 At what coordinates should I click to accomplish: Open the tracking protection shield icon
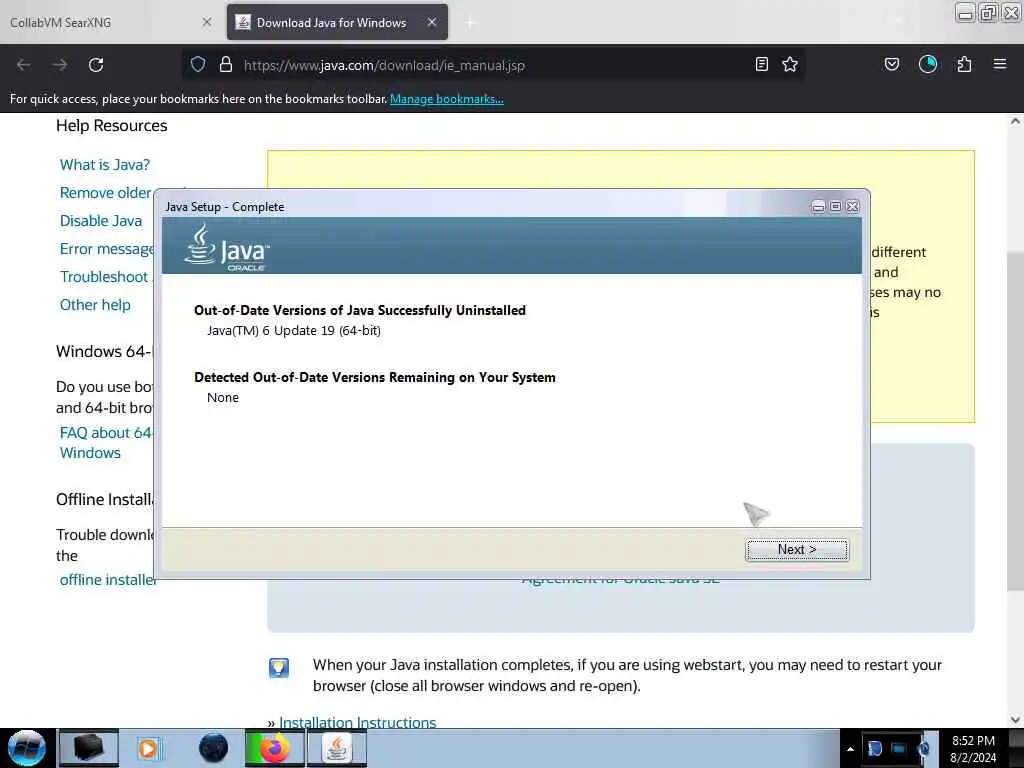pos(198,64)
